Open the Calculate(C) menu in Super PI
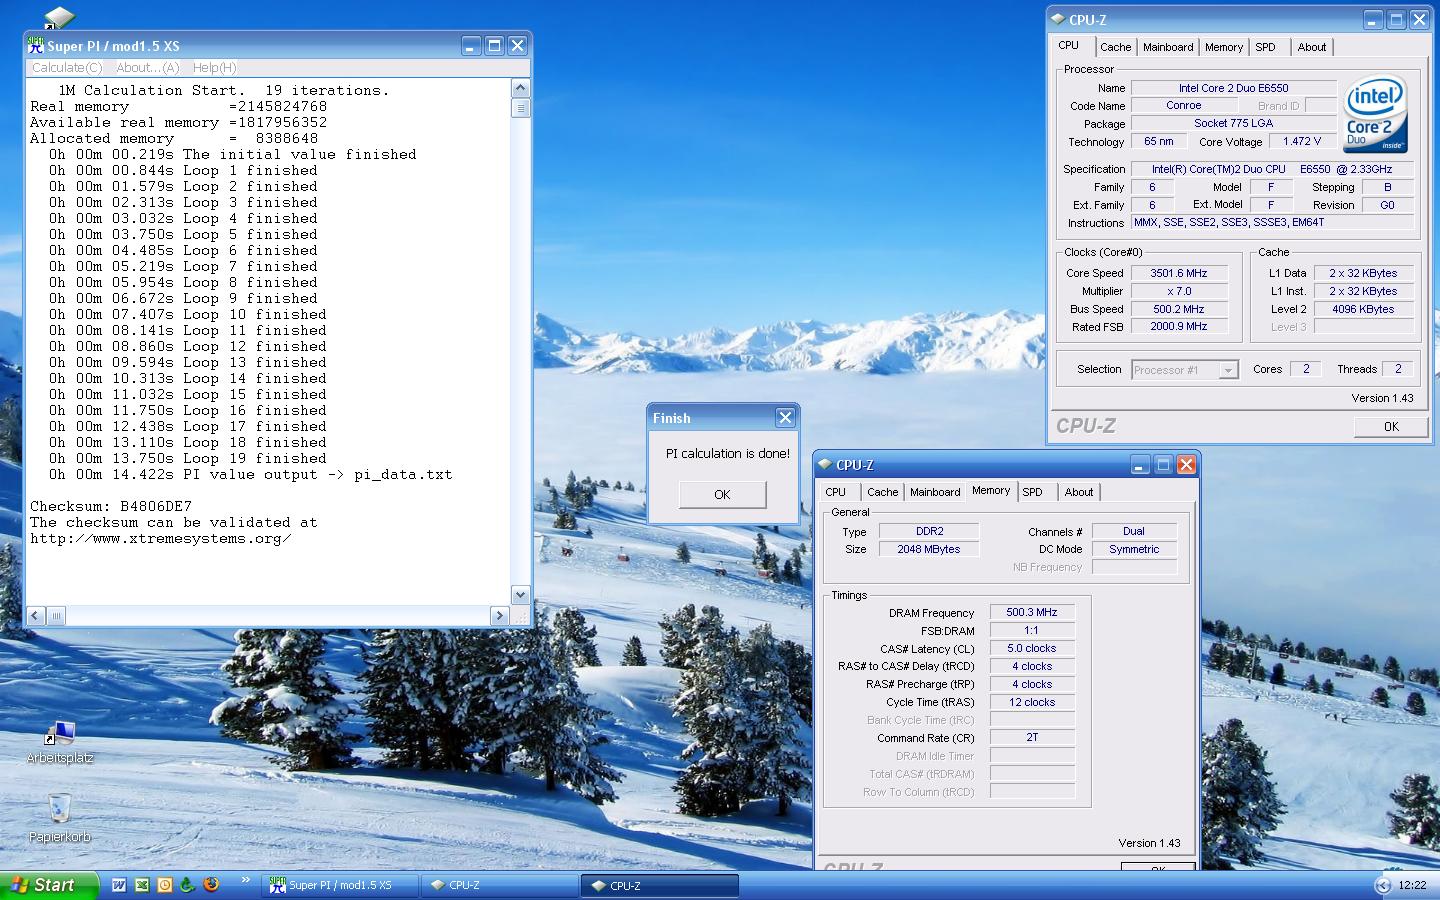The height and width of the screenshot is (900, 1440). tap(67, 68)
